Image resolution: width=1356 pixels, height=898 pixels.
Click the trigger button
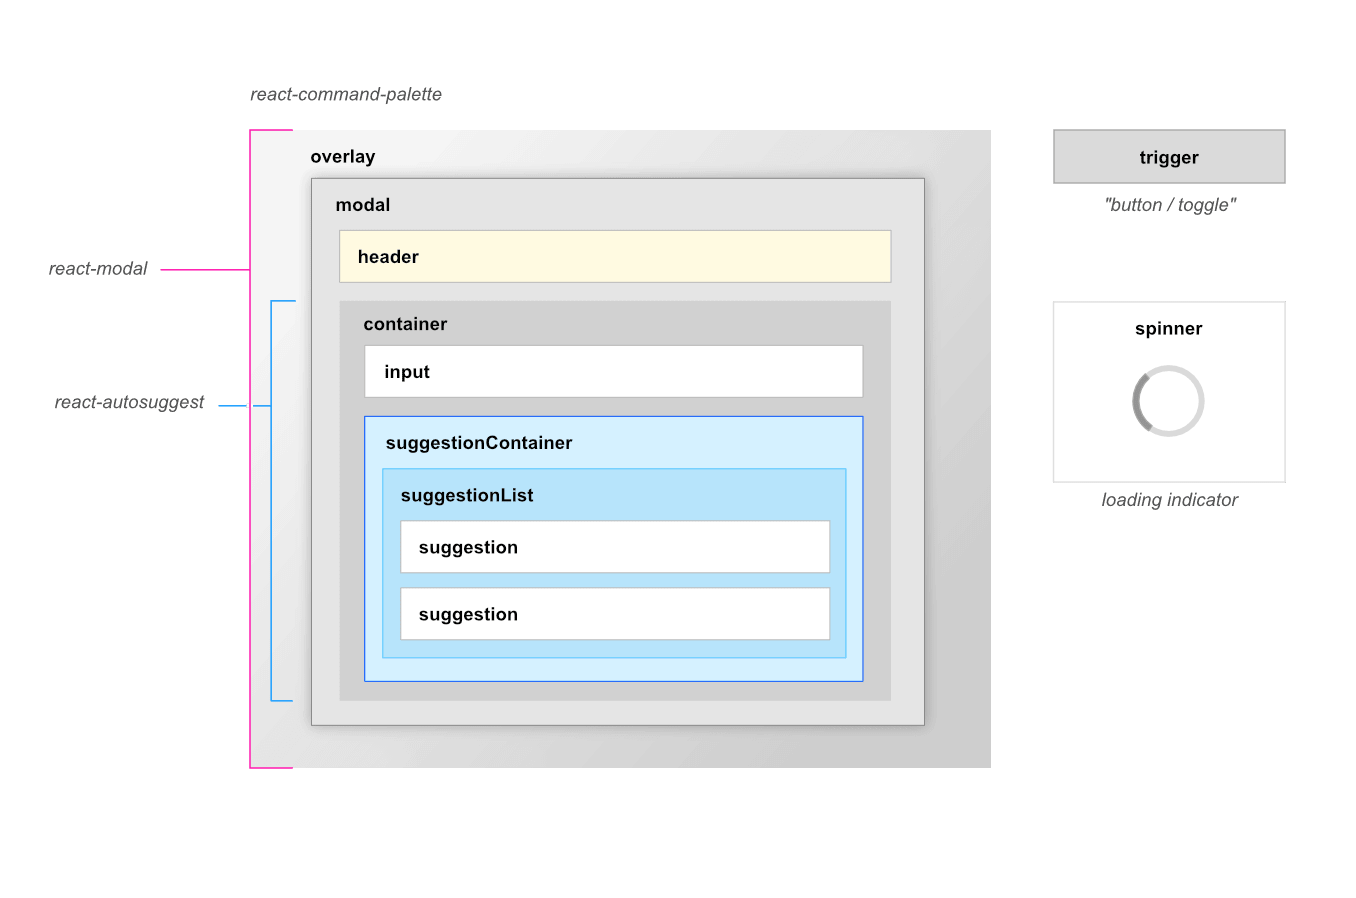tap(1169, 157)
